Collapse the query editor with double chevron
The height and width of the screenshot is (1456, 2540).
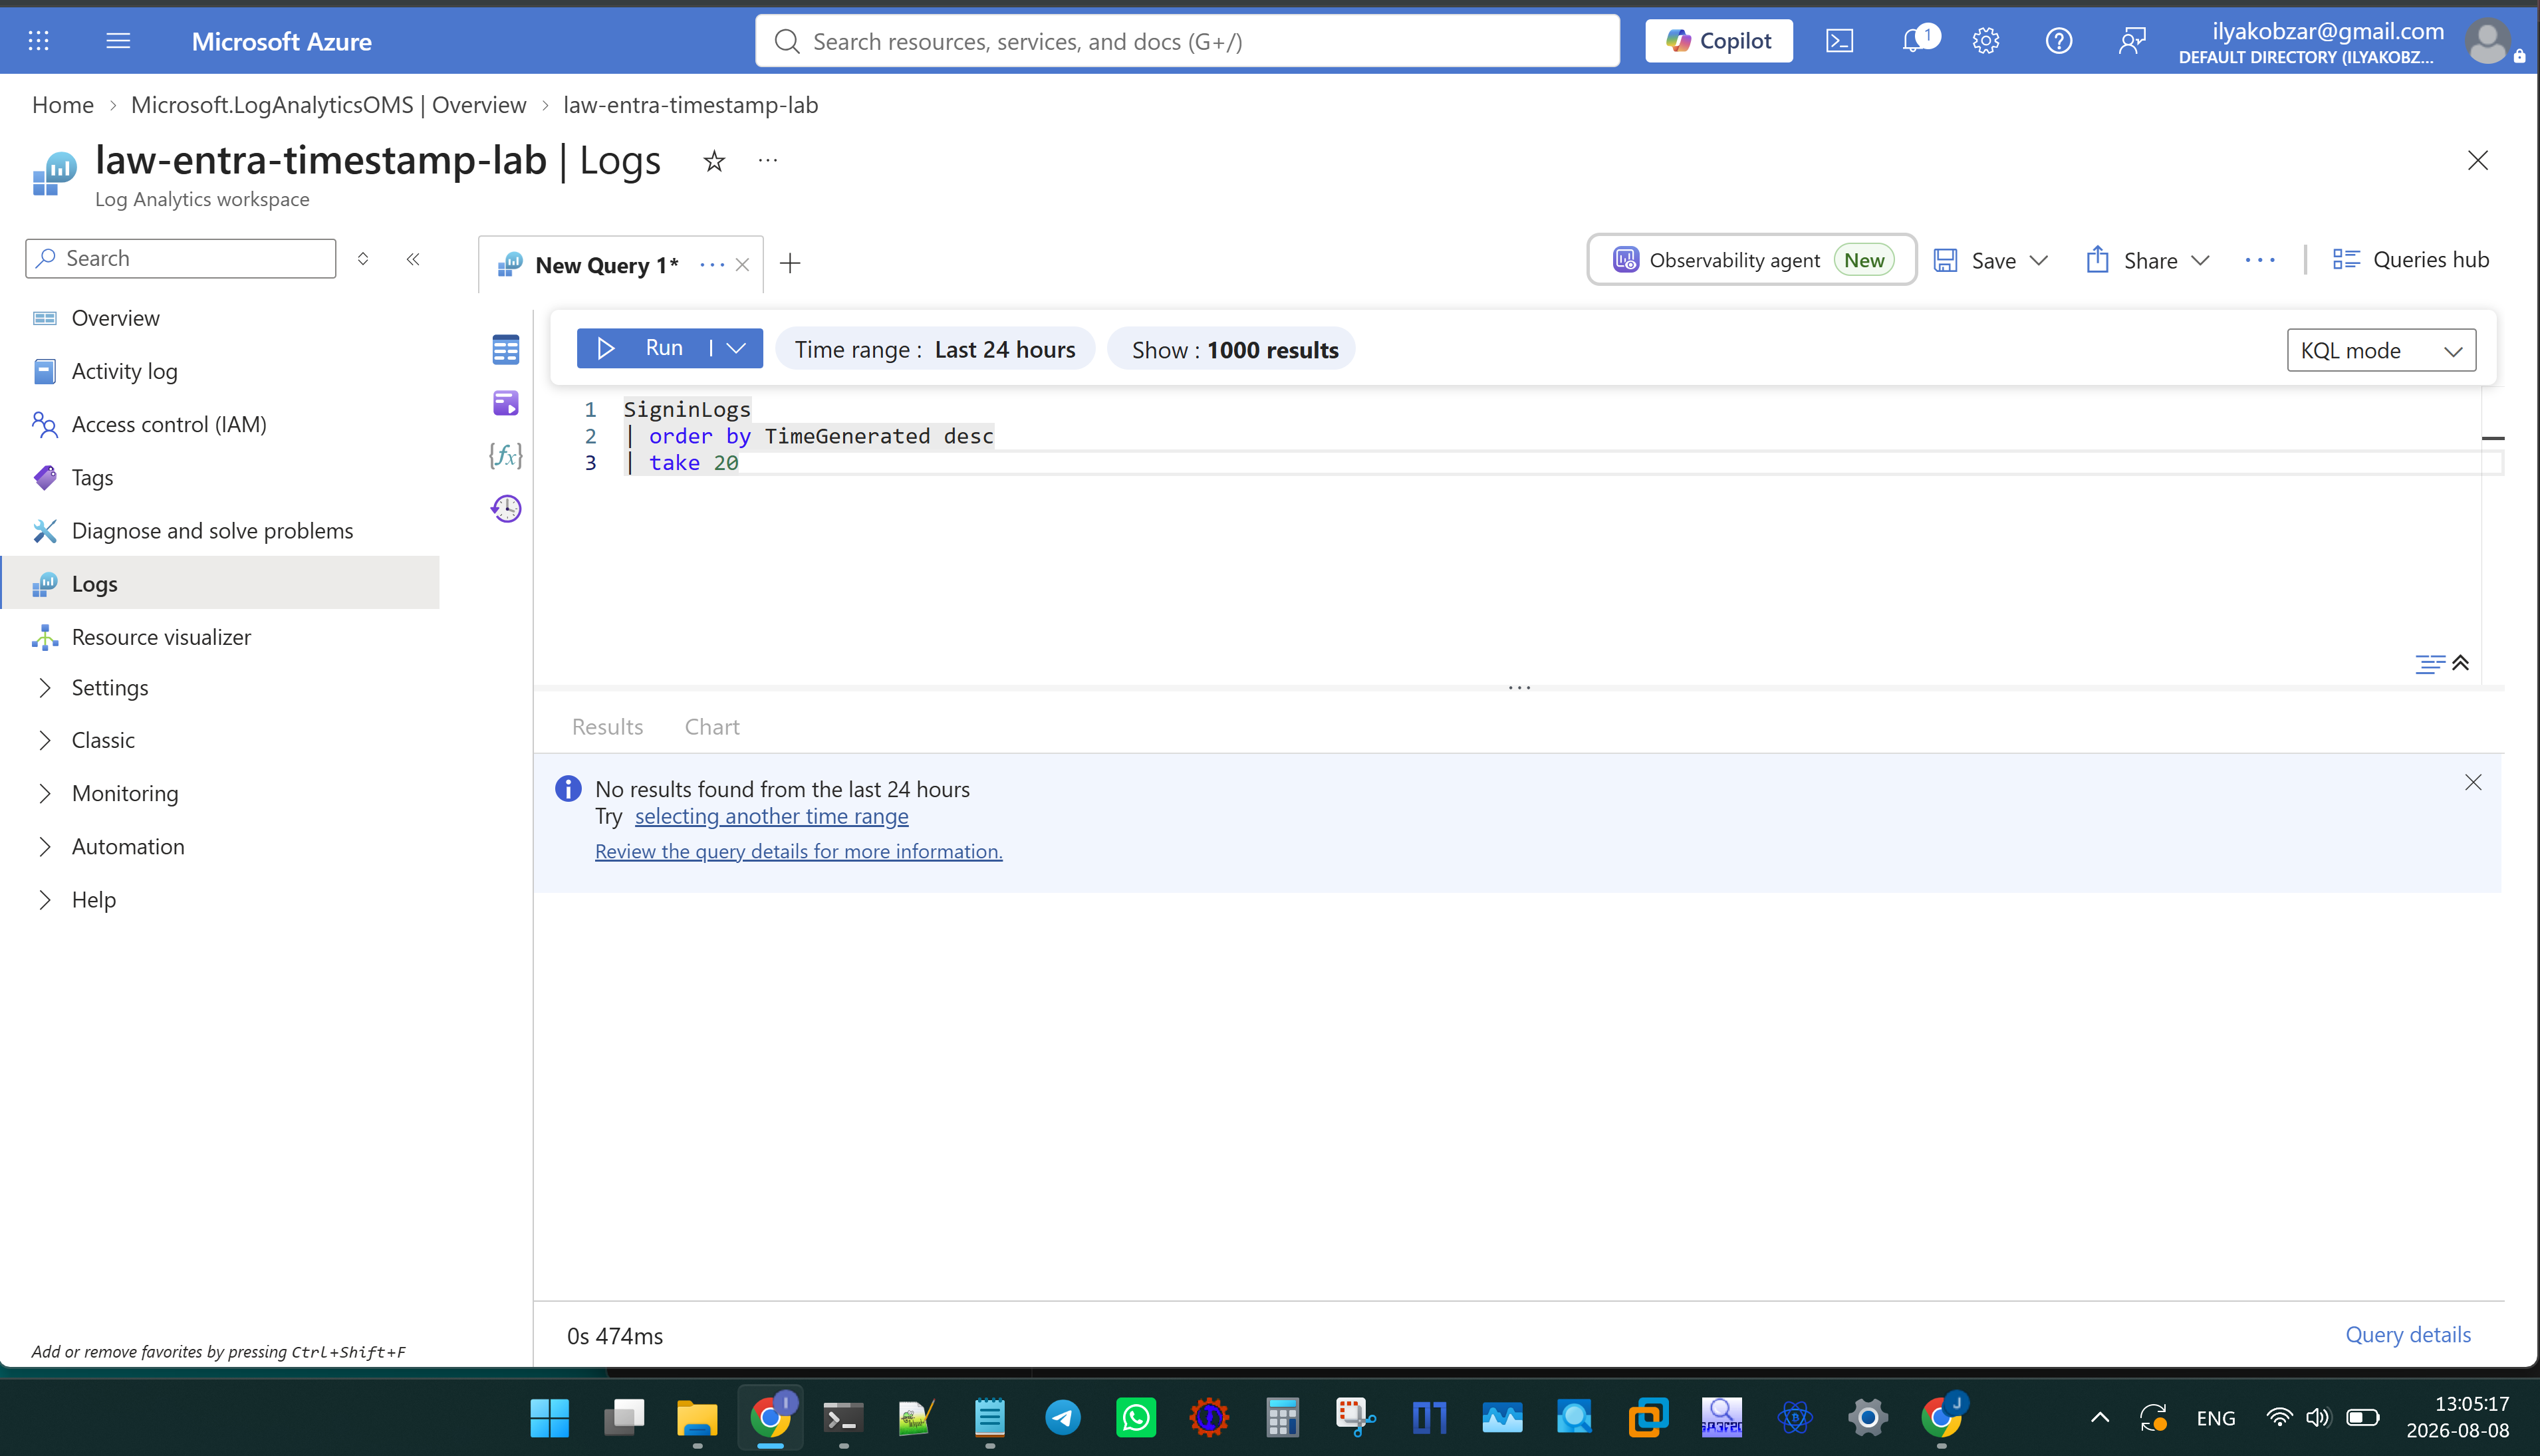tap(2461, 663)
